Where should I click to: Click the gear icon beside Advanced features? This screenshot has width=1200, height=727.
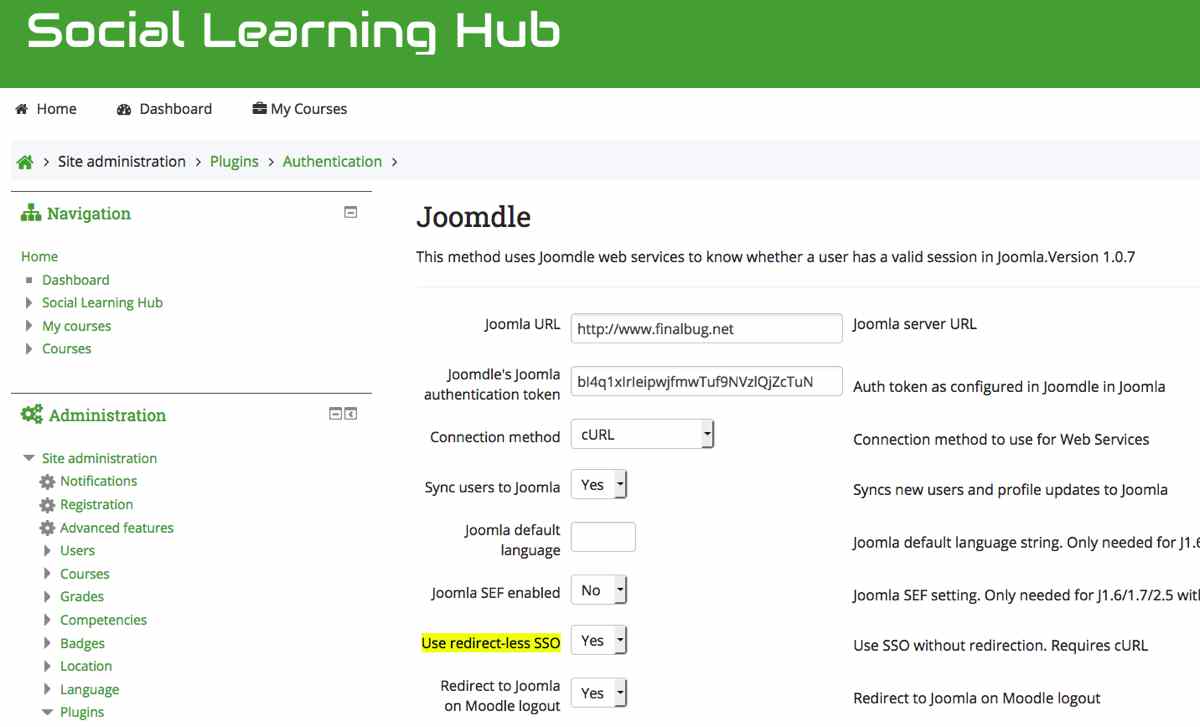pos(47,528)
